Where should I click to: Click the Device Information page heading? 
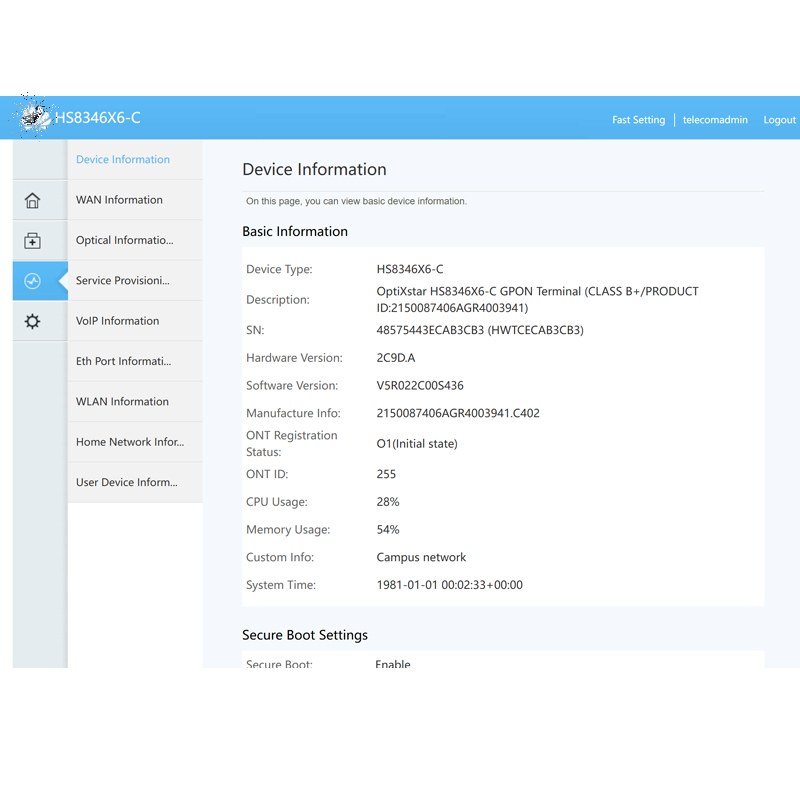coord(314,170)
